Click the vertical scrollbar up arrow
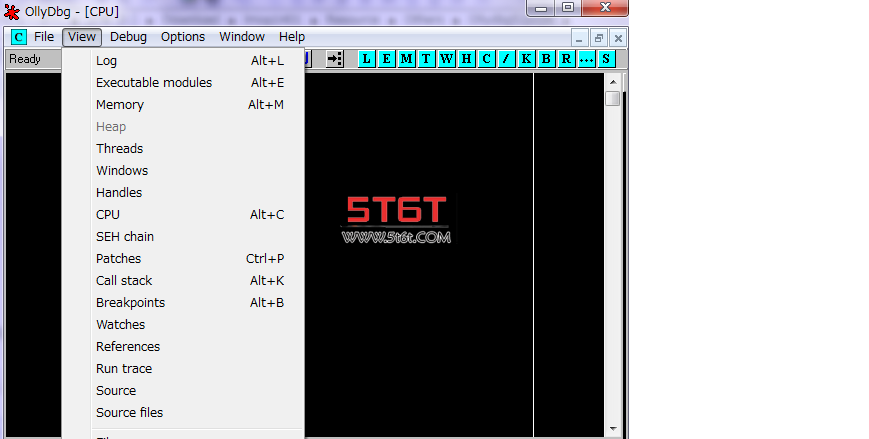The width and height of the screenshot is (869, 439). pos(613,81)
